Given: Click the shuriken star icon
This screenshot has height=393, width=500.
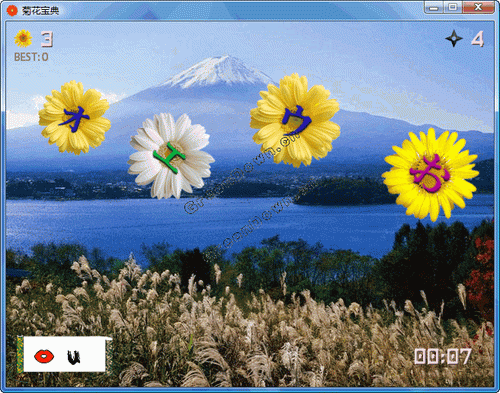Looking at the screenshot, I should [x=454, y=38].
